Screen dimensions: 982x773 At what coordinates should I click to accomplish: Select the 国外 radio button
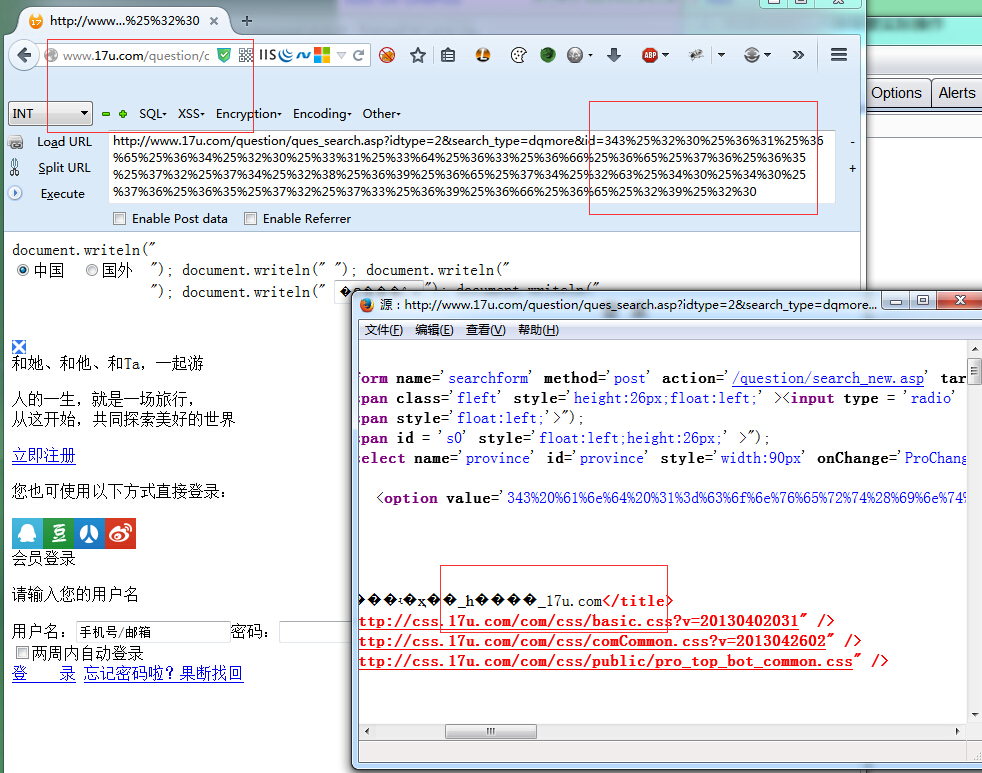click(91, 270)
